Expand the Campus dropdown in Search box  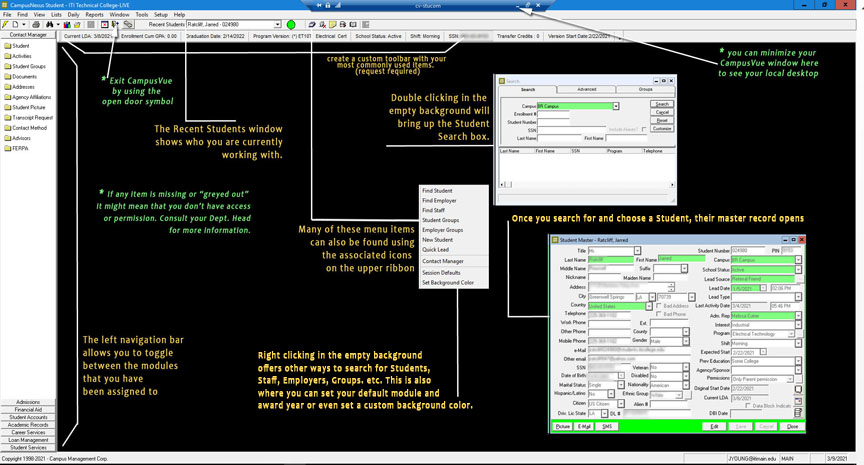click(x=615, y=106)
